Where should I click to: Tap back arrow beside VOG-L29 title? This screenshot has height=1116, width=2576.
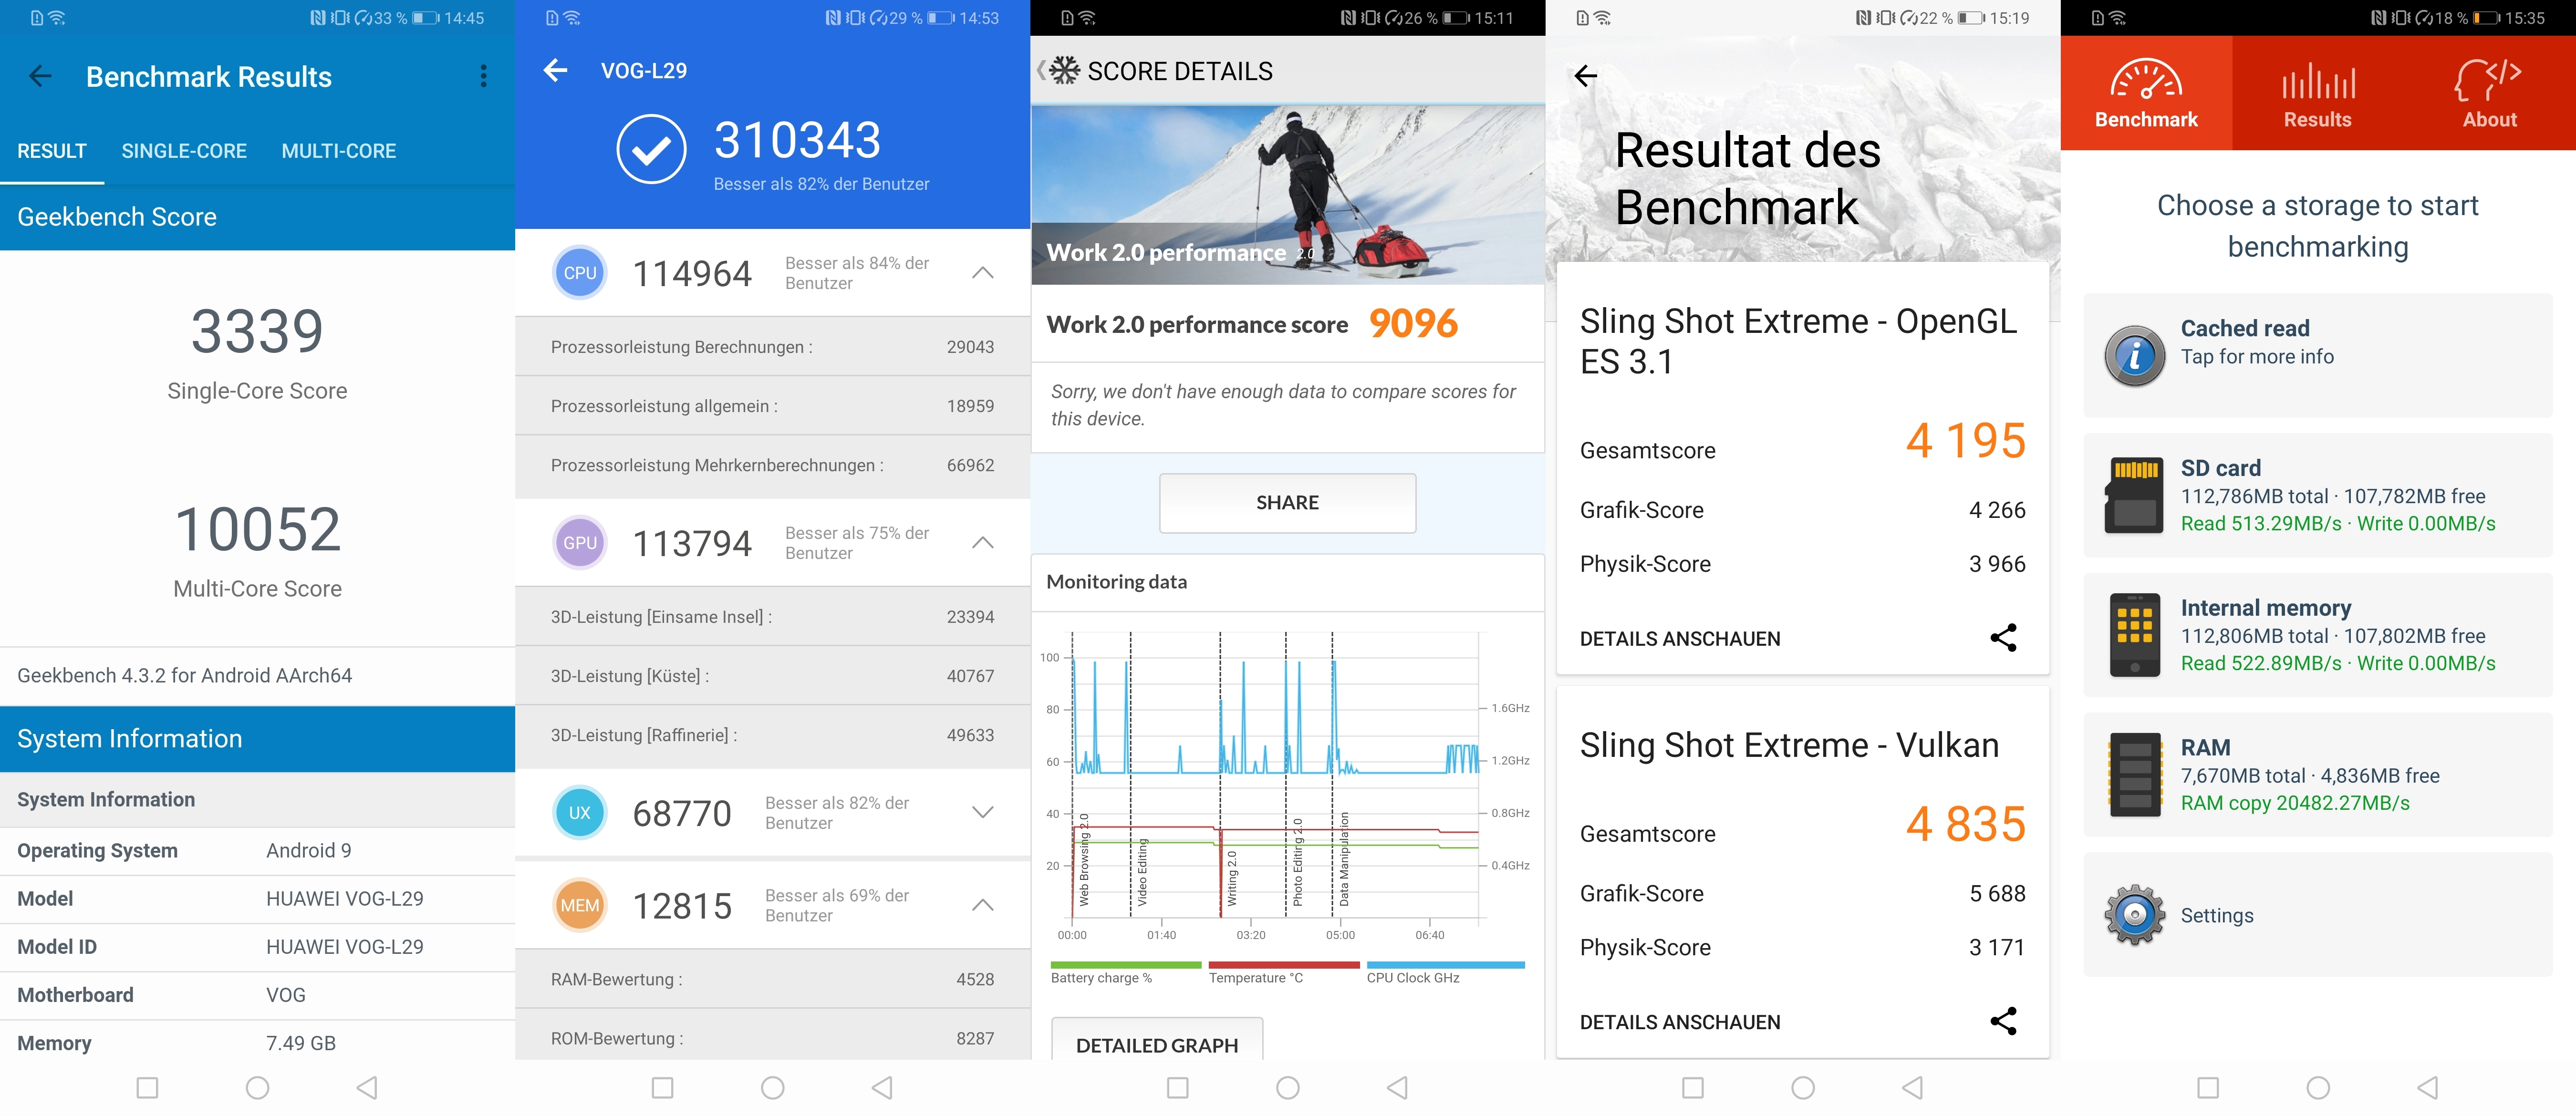tap(555, 70)
